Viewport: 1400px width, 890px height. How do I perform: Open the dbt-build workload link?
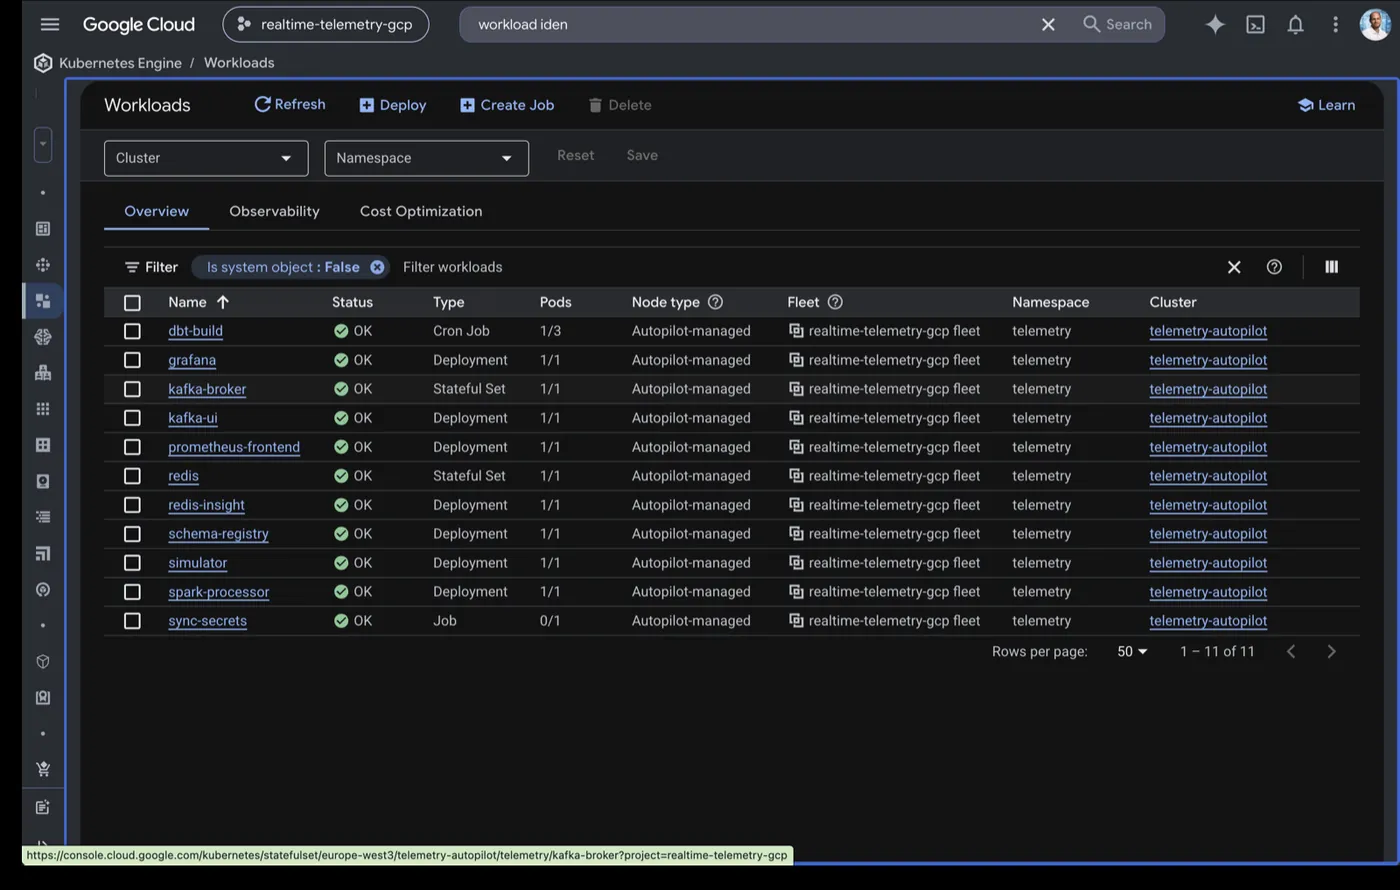195,331
